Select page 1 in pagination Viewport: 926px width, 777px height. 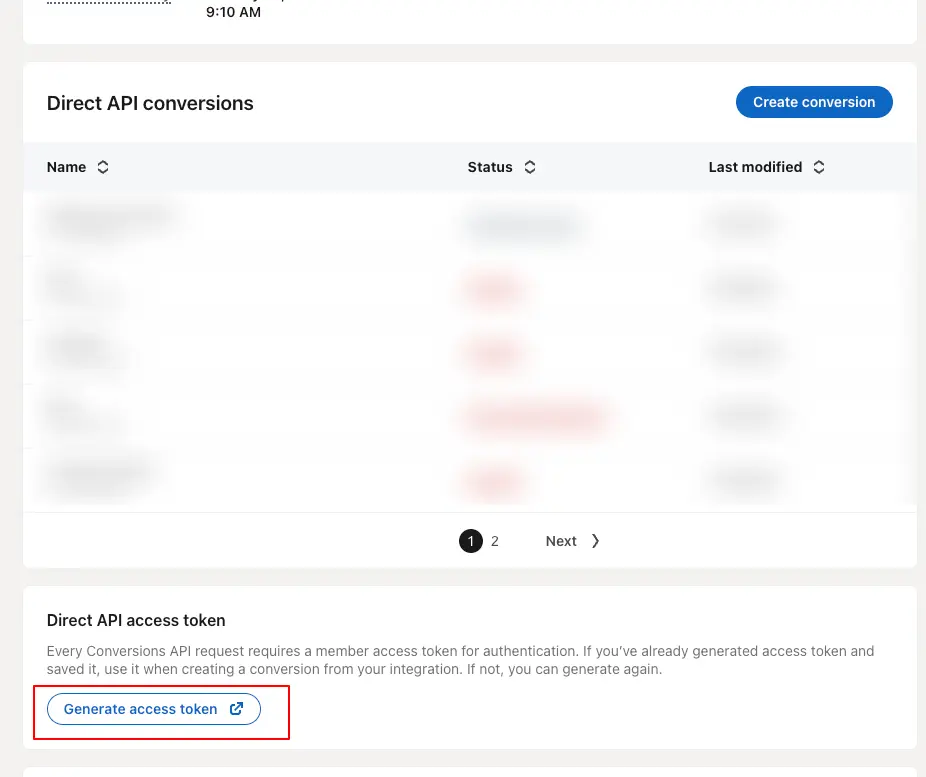pos(471,541)
